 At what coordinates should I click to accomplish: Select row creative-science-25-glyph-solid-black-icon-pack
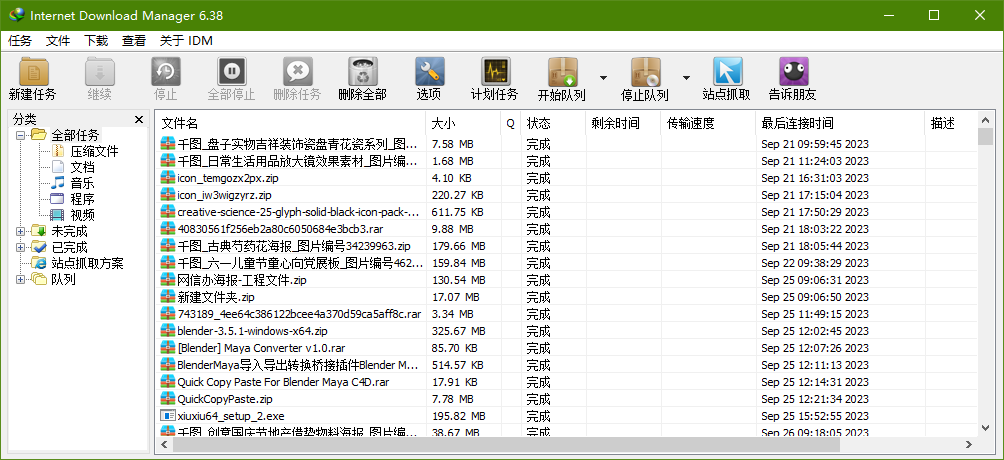point(567,212)
